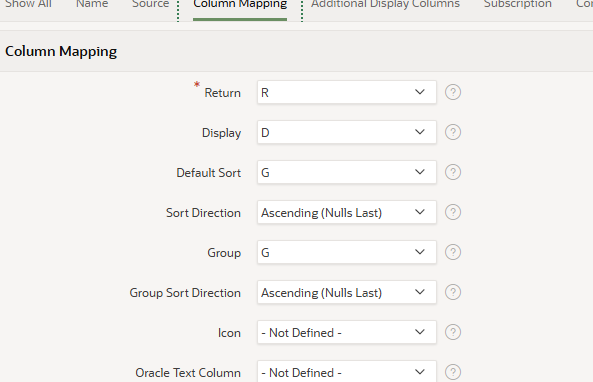Select the Column Mapping tab
Image resolution: width=593 pixels, height=382 pixels.
pyautogui.click(x=240, y=5)
